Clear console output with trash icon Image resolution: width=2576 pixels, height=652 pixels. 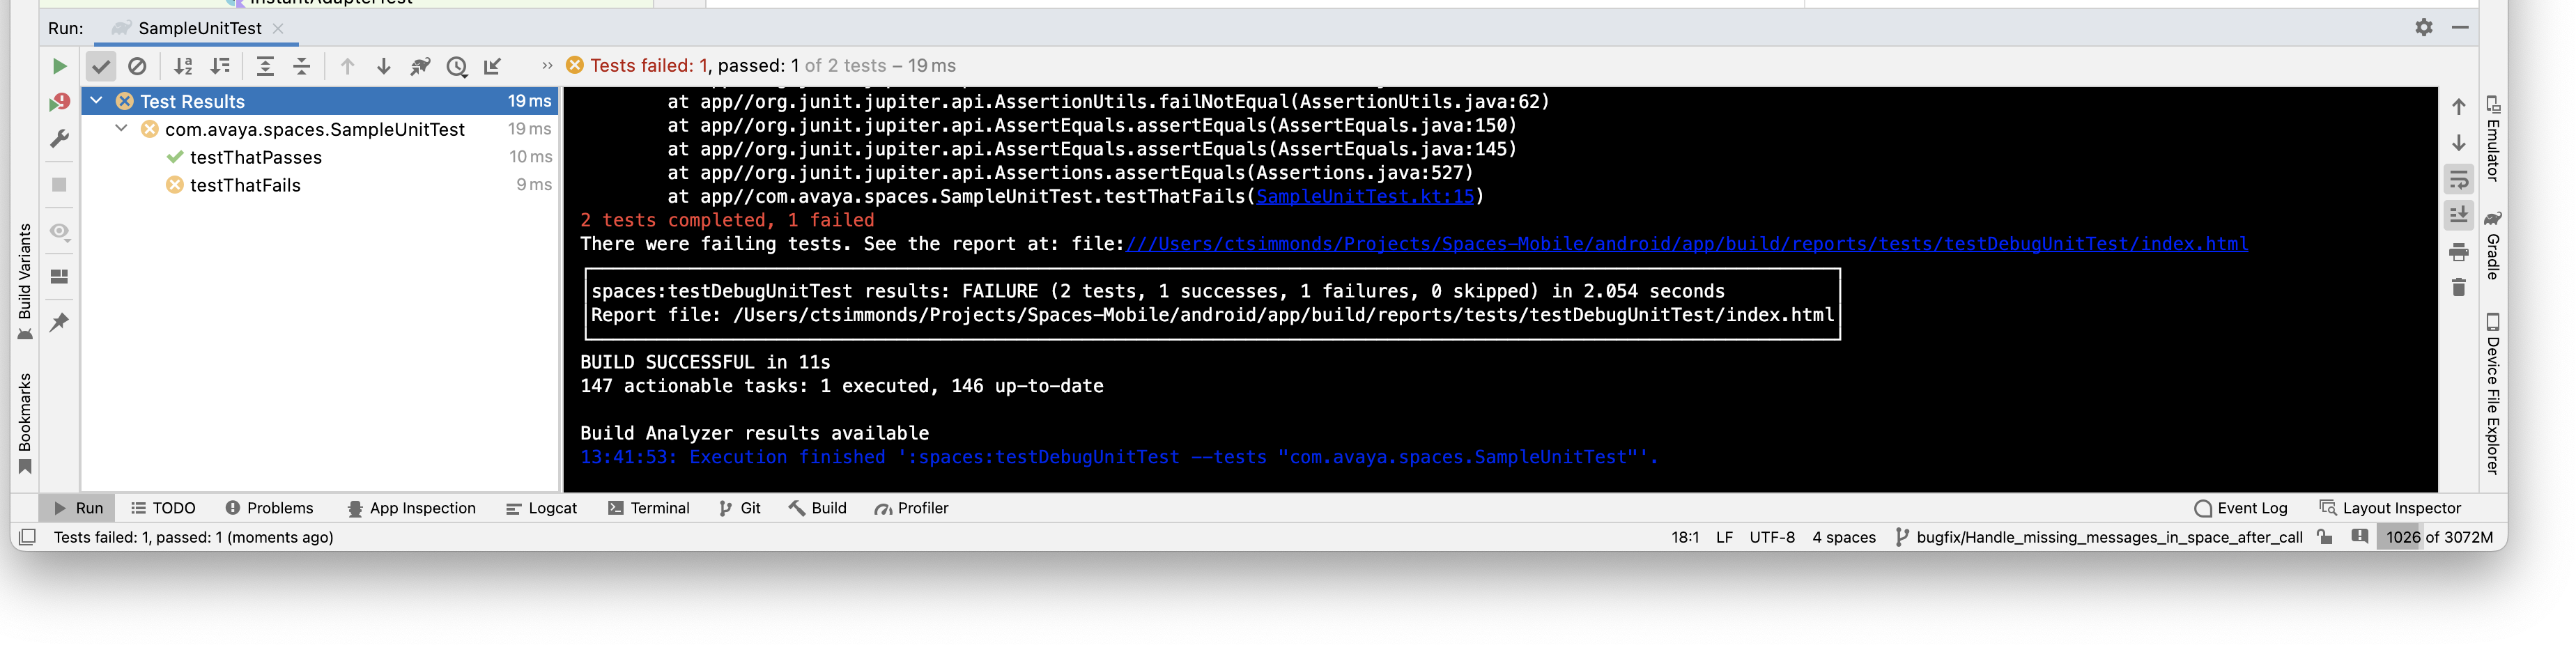click(x=2459, y=288)
